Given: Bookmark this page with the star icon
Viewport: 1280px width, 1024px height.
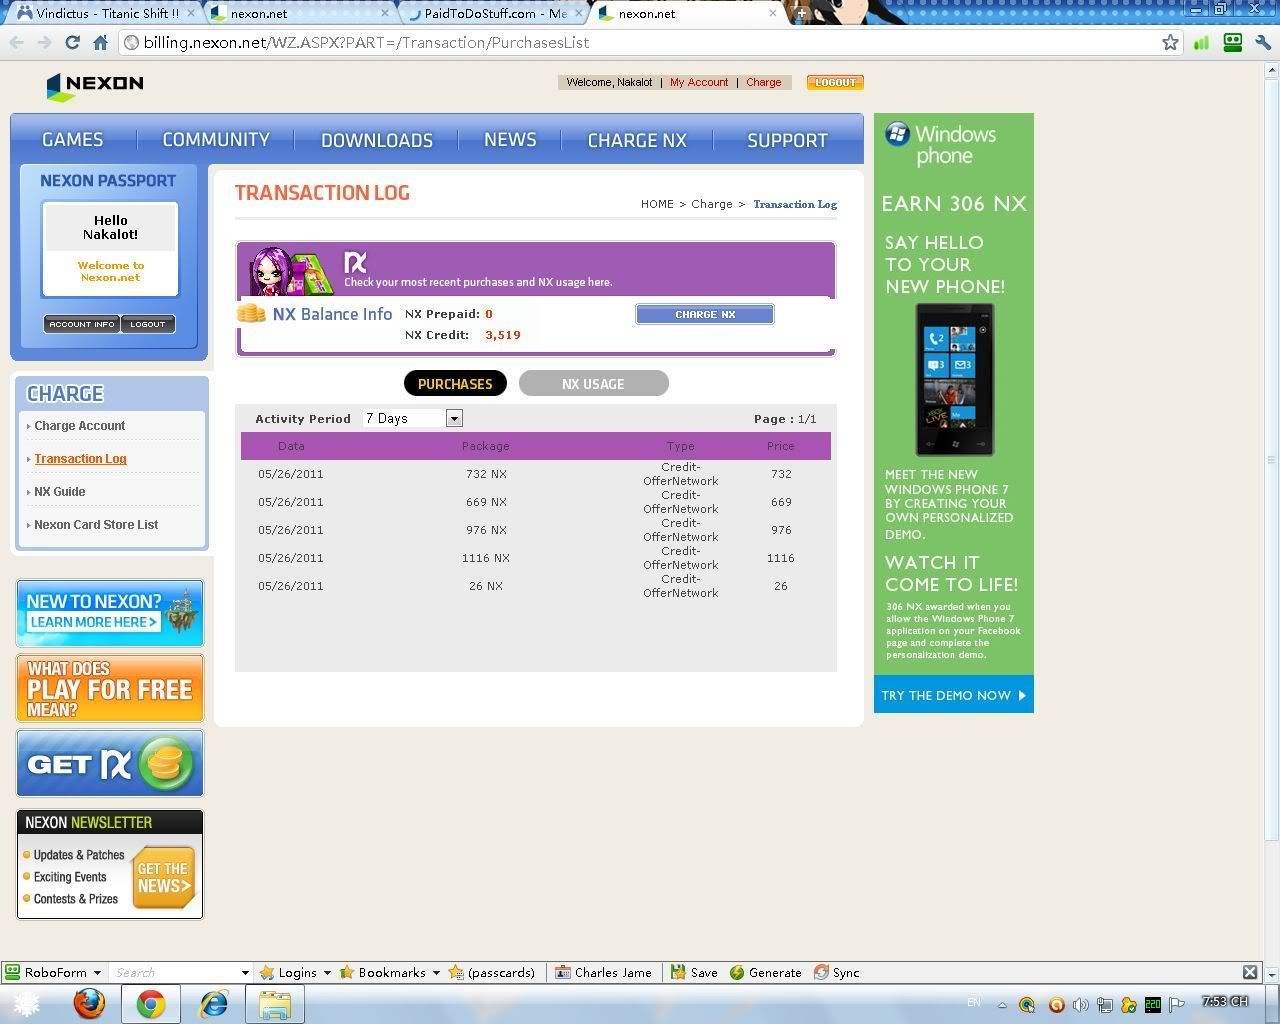Looking at the screenshot, I should 1170,42.
